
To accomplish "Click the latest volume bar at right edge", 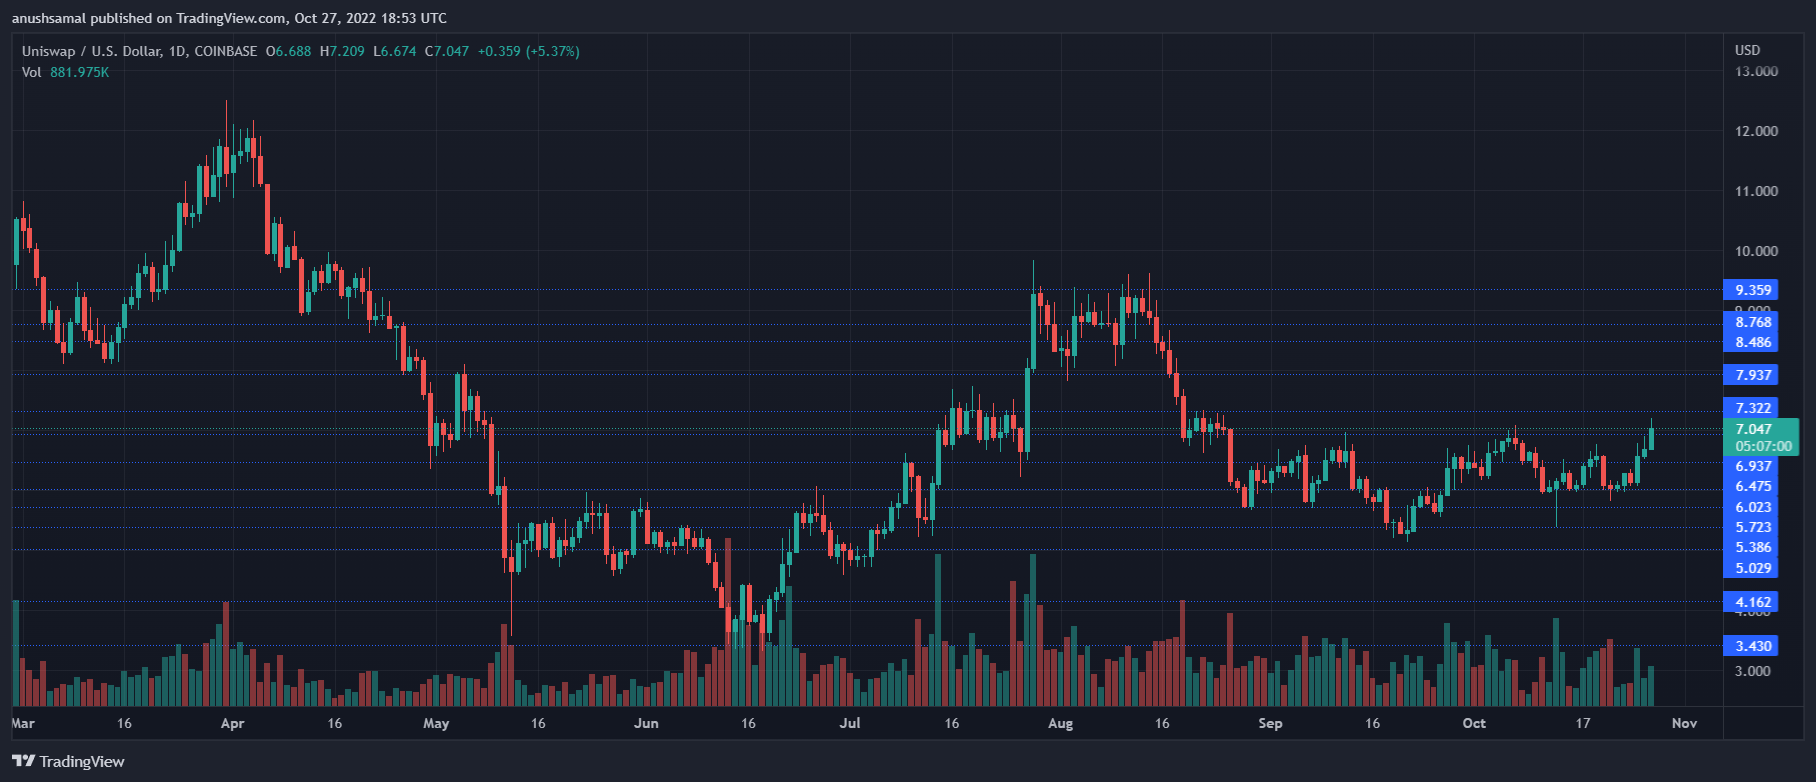I will (1651, 686).
